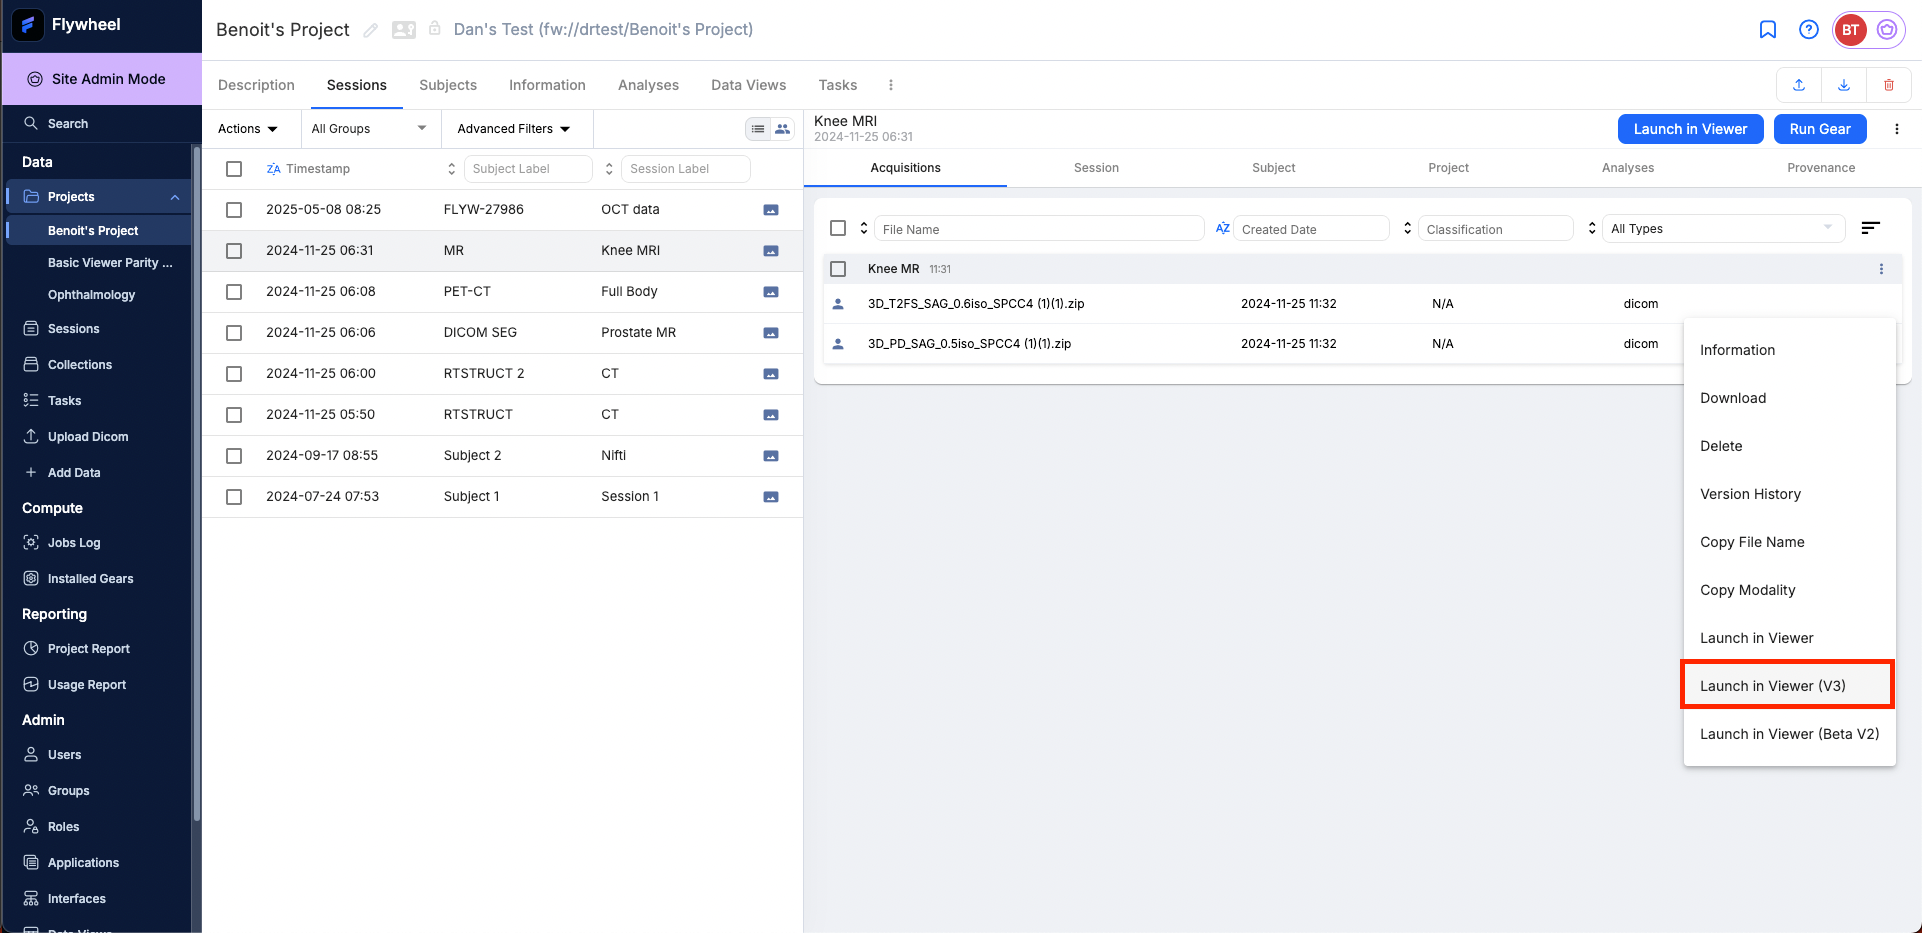Click the Classification sort arrows
The image size is (1922, 933).
pos(1407,229)
